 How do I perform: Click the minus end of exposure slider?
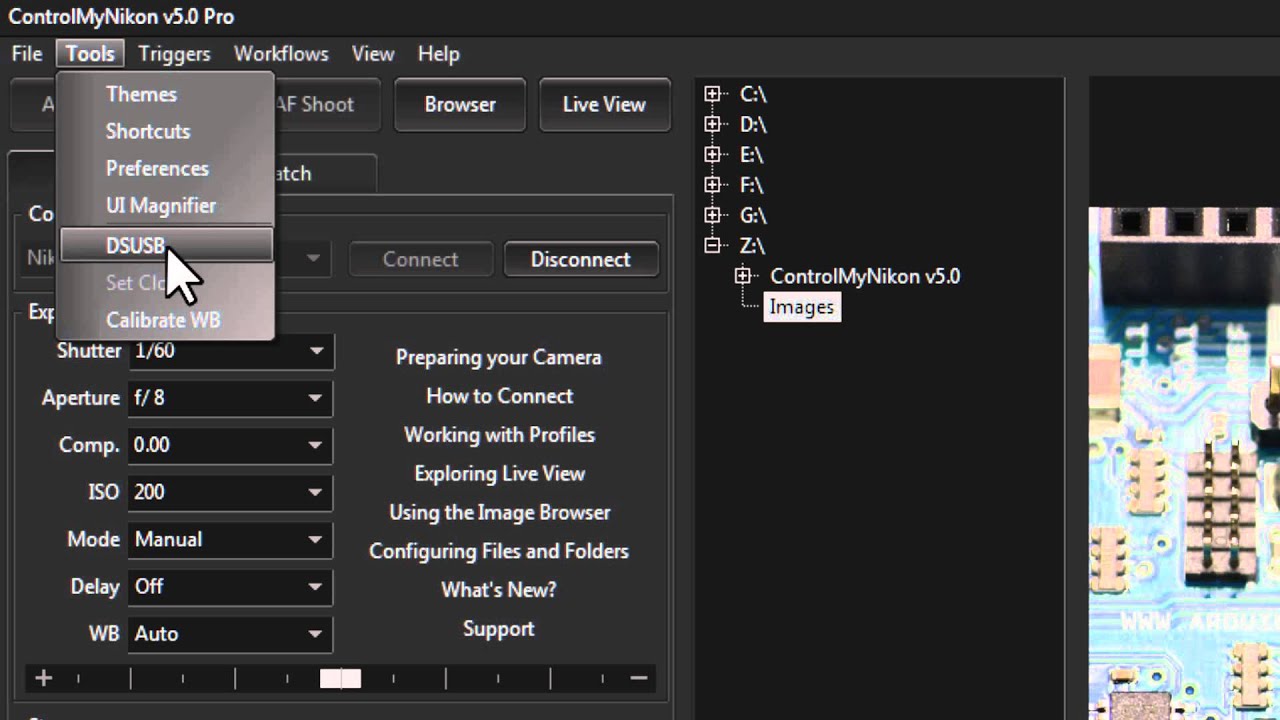(639, 678)
